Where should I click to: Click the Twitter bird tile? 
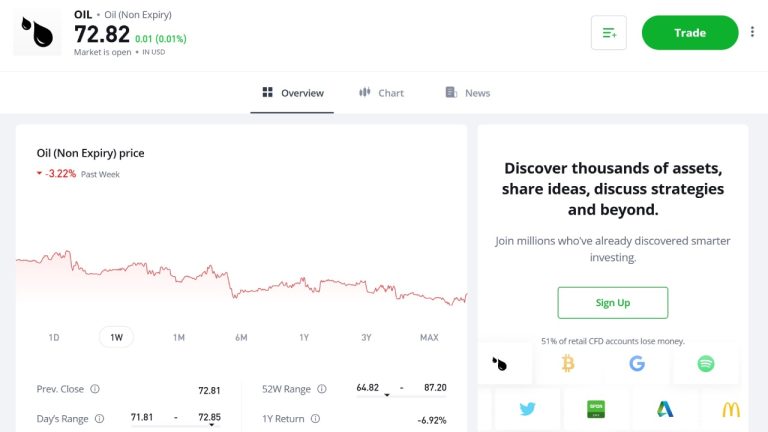(527, 409)
